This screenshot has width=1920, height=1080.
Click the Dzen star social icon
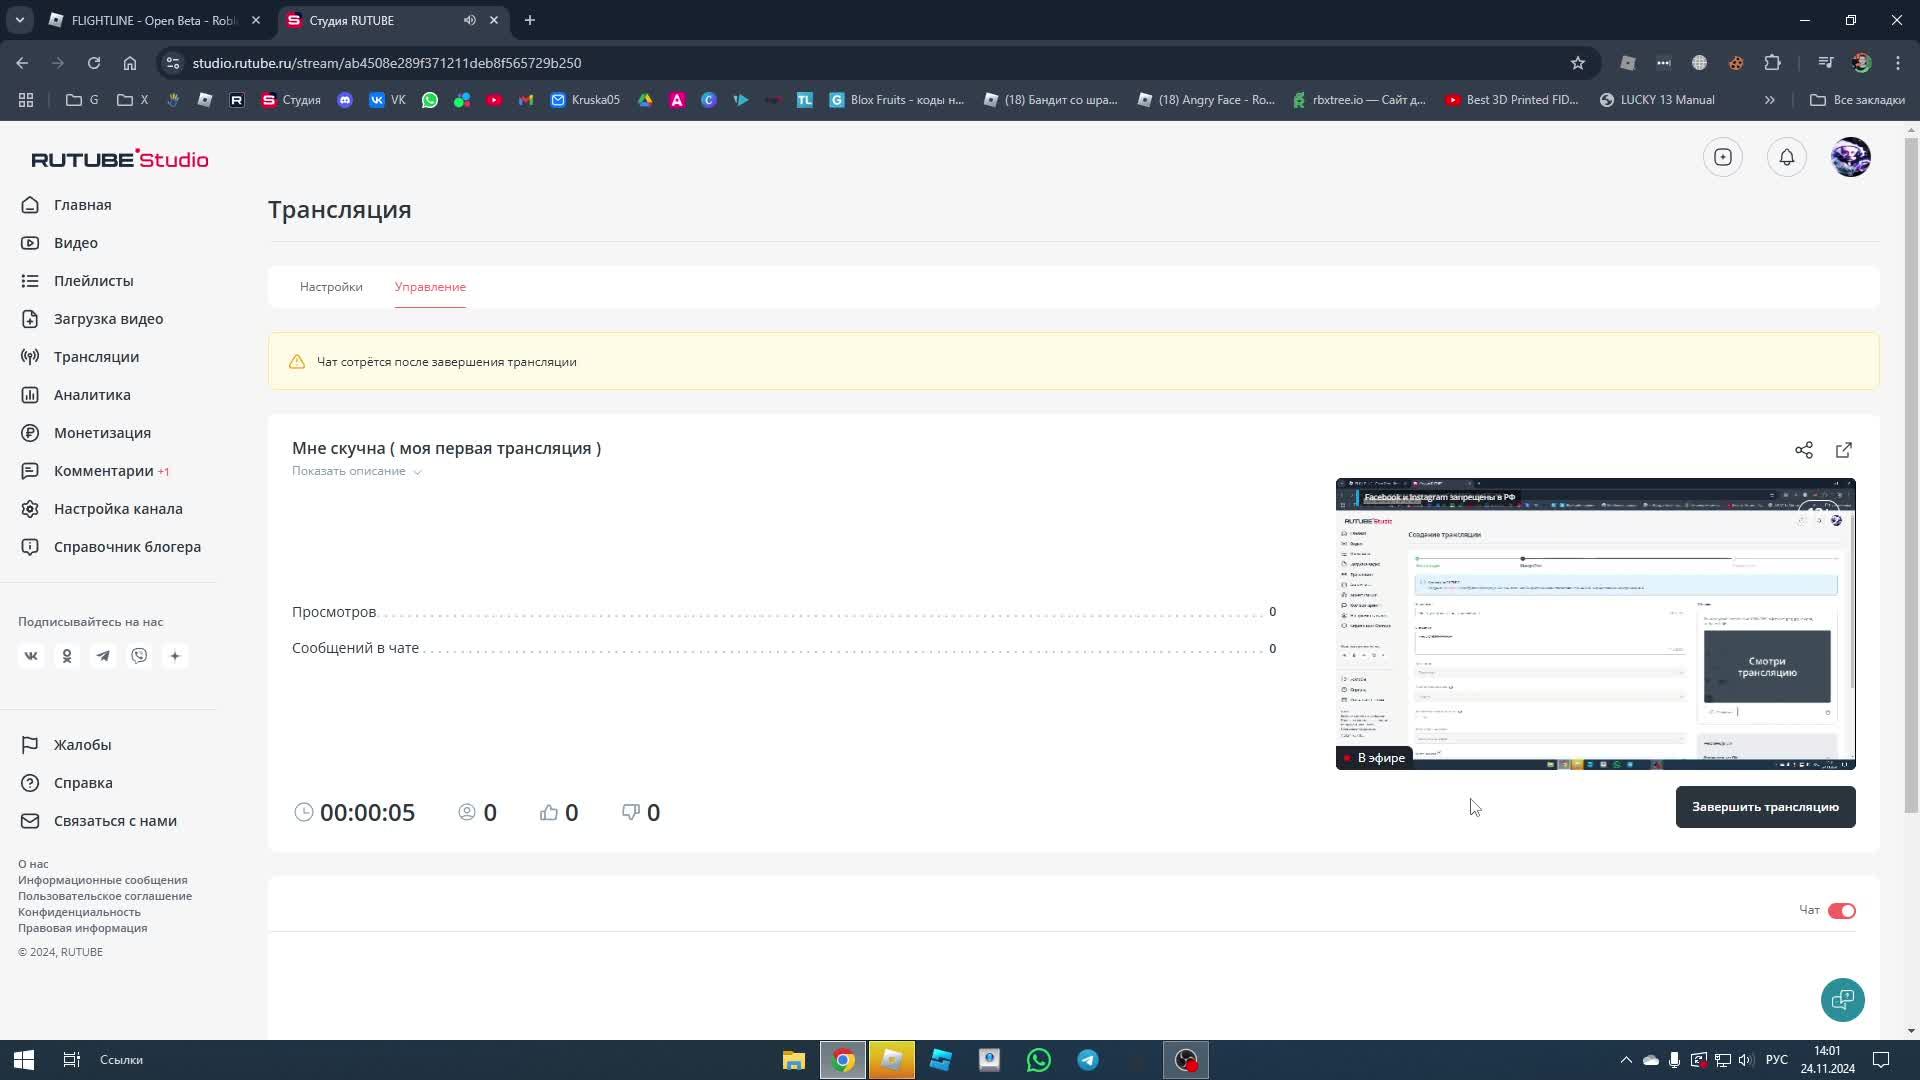(x=175, y=656)
